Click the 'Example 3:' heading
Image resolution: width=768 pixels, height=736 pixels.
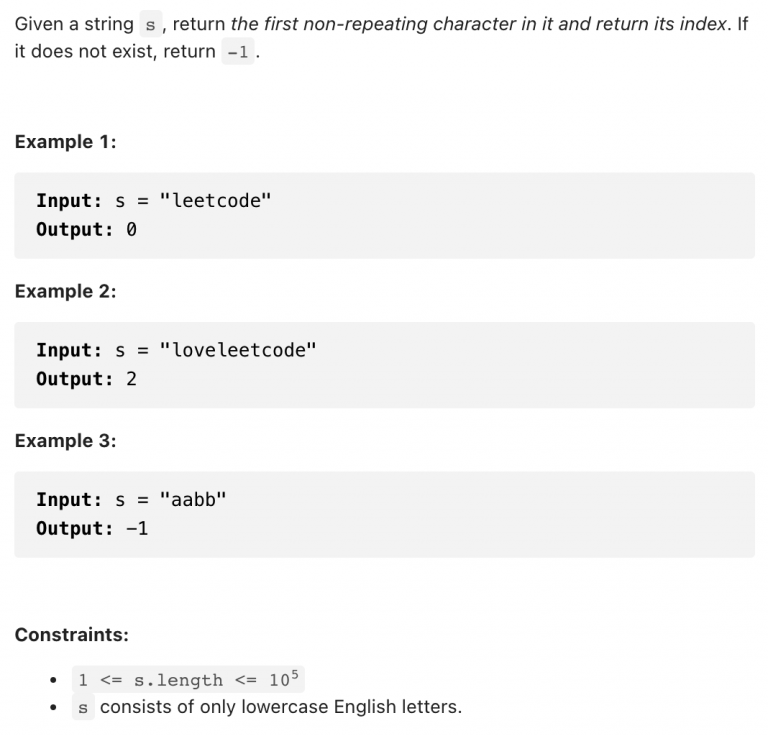(66, 441)
